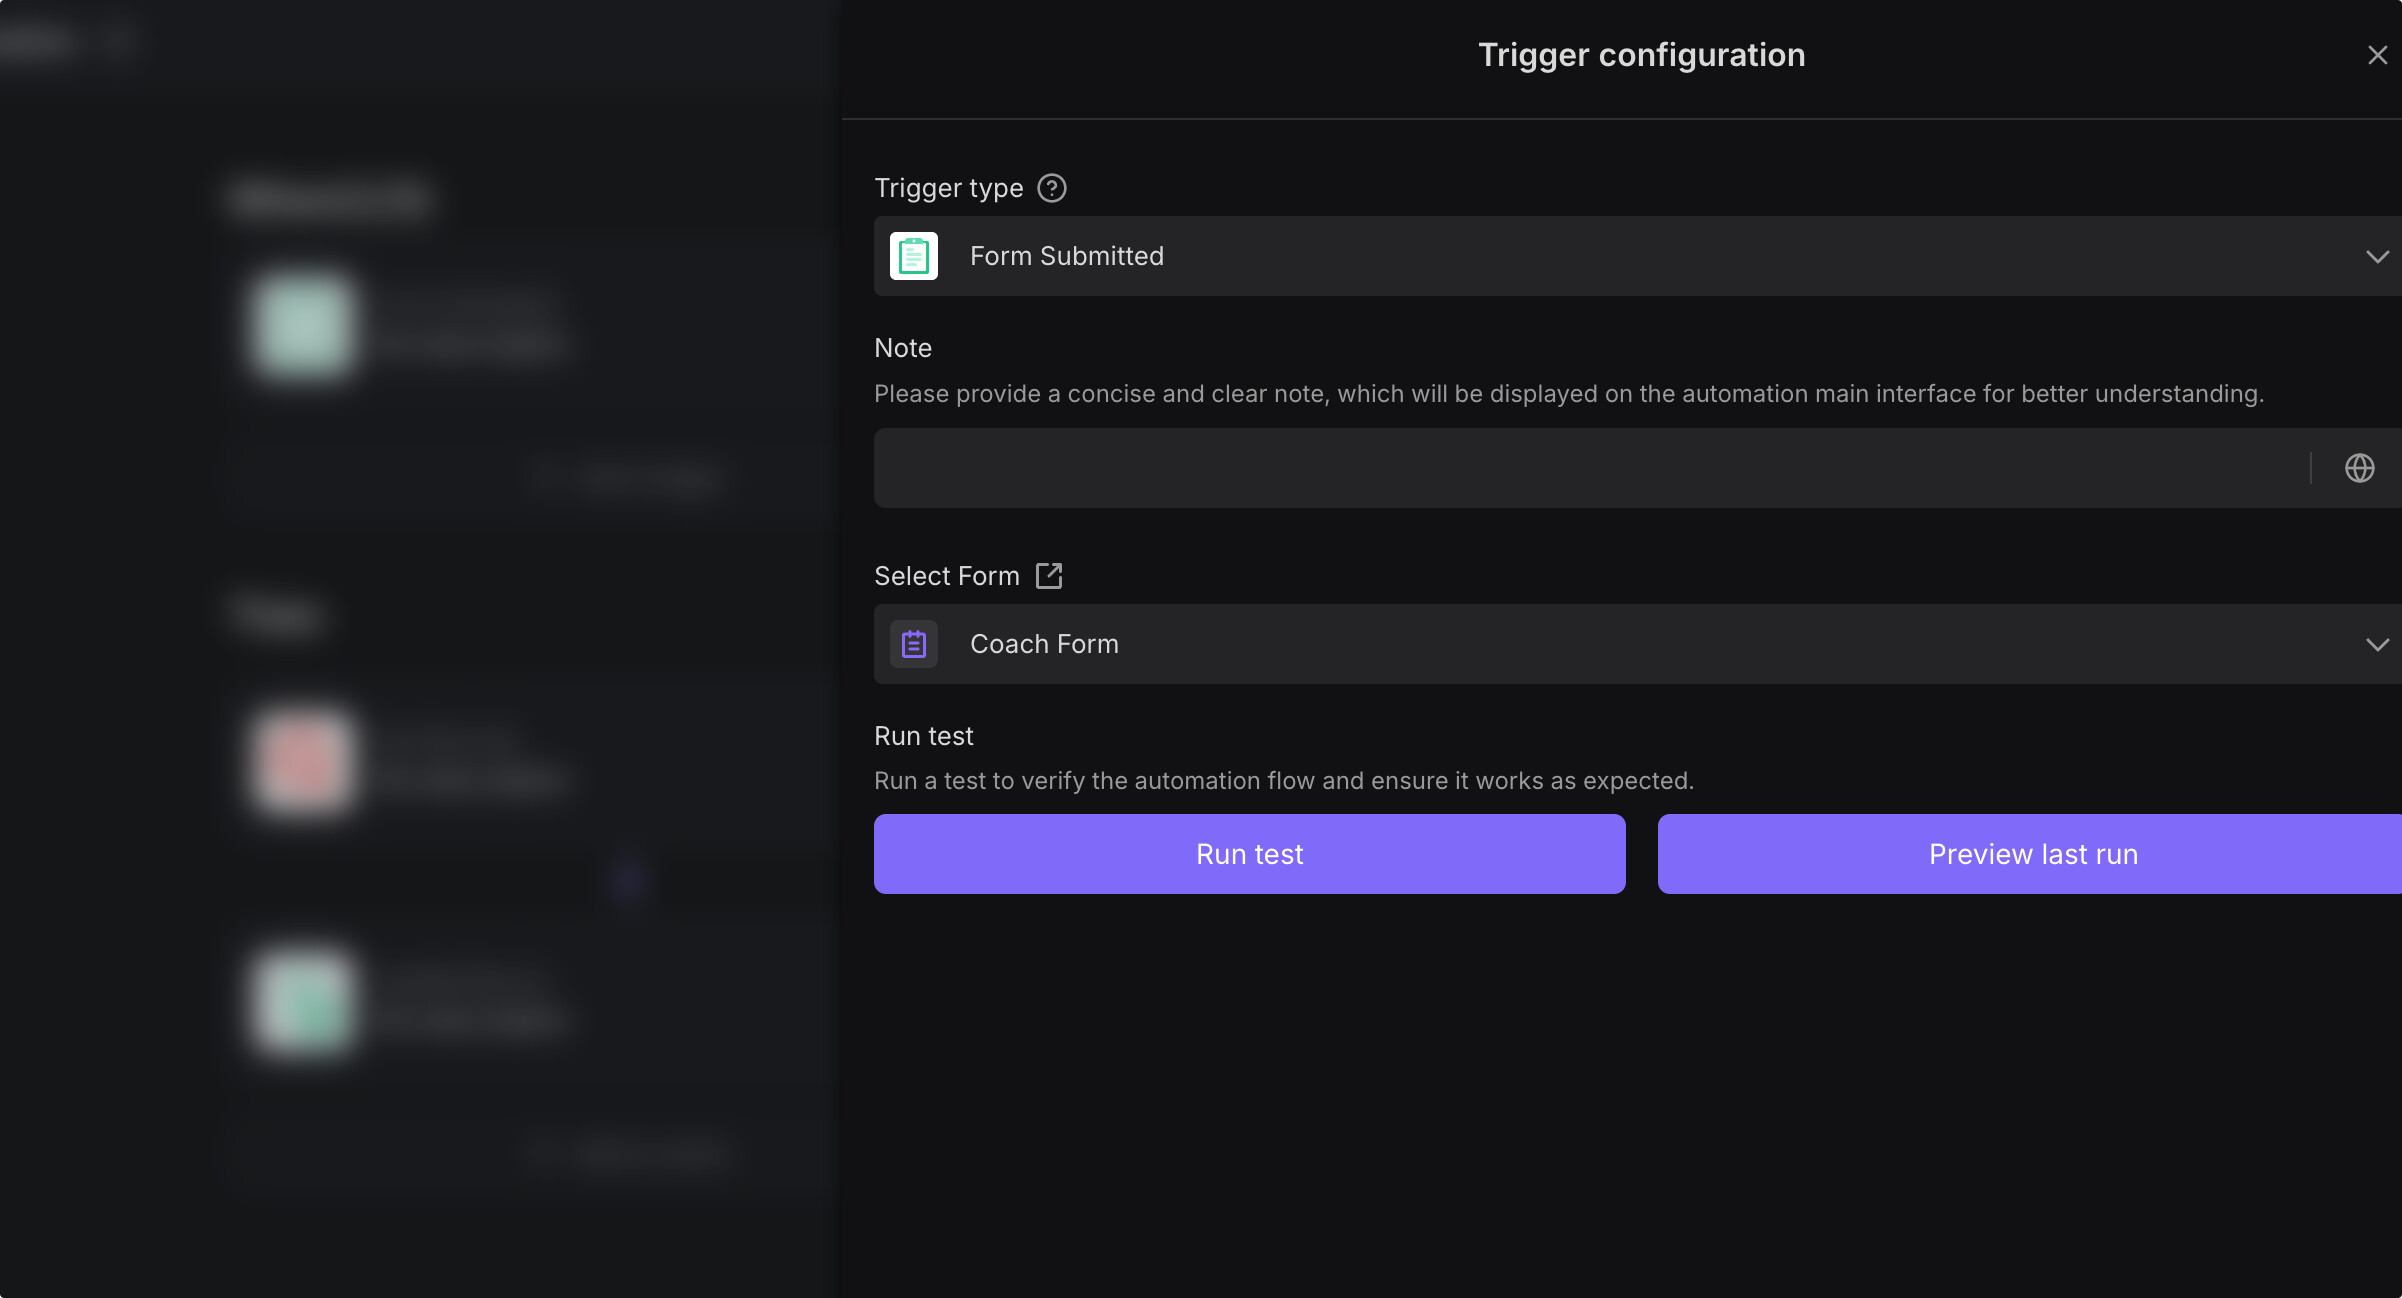
Task: Click the Select Form label text
Action: (x=946, y=576)
